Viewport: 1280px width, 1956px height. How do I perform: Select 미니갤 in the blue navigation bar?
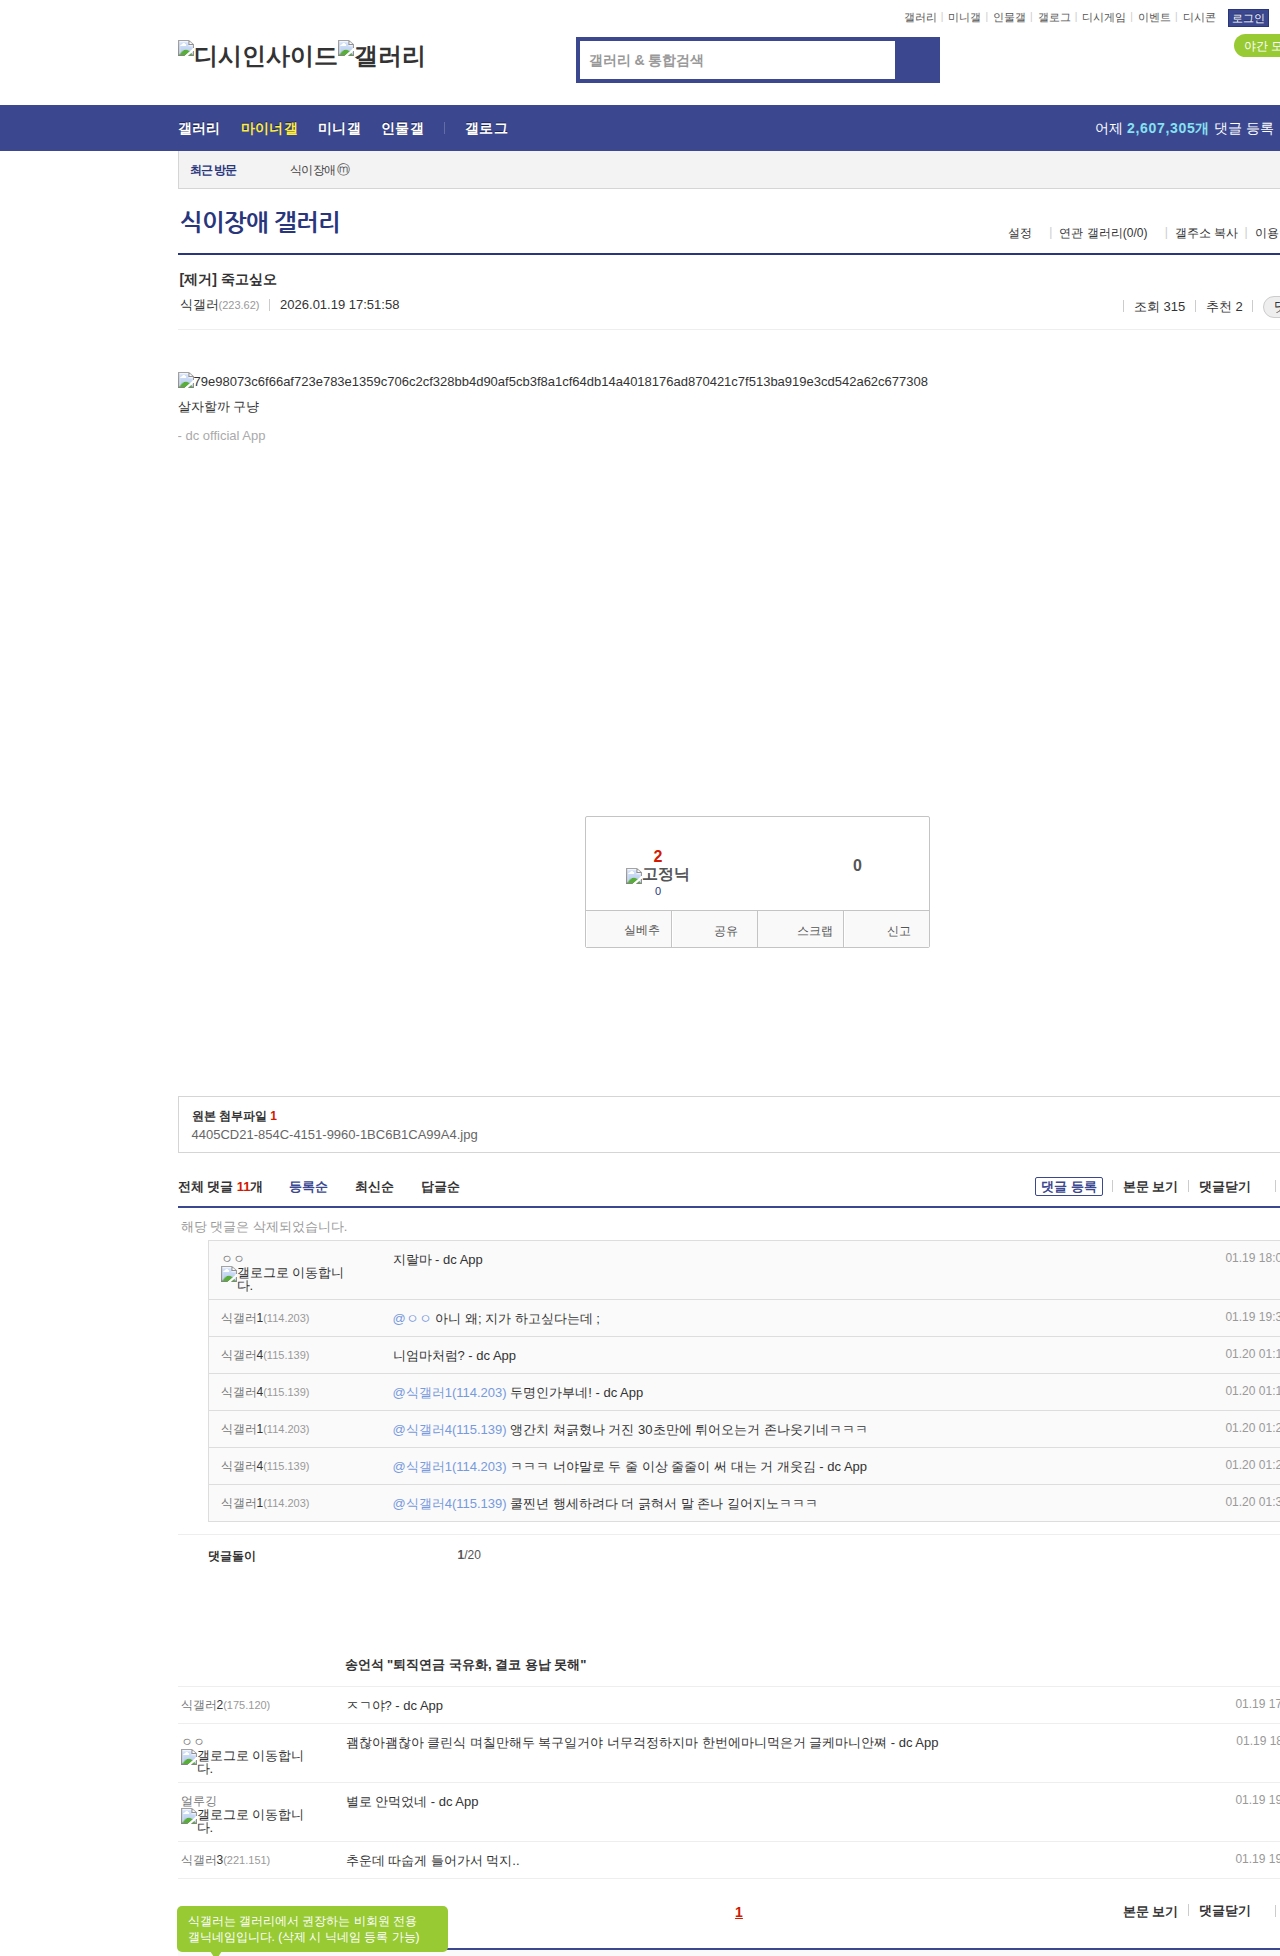click(339, 128)
